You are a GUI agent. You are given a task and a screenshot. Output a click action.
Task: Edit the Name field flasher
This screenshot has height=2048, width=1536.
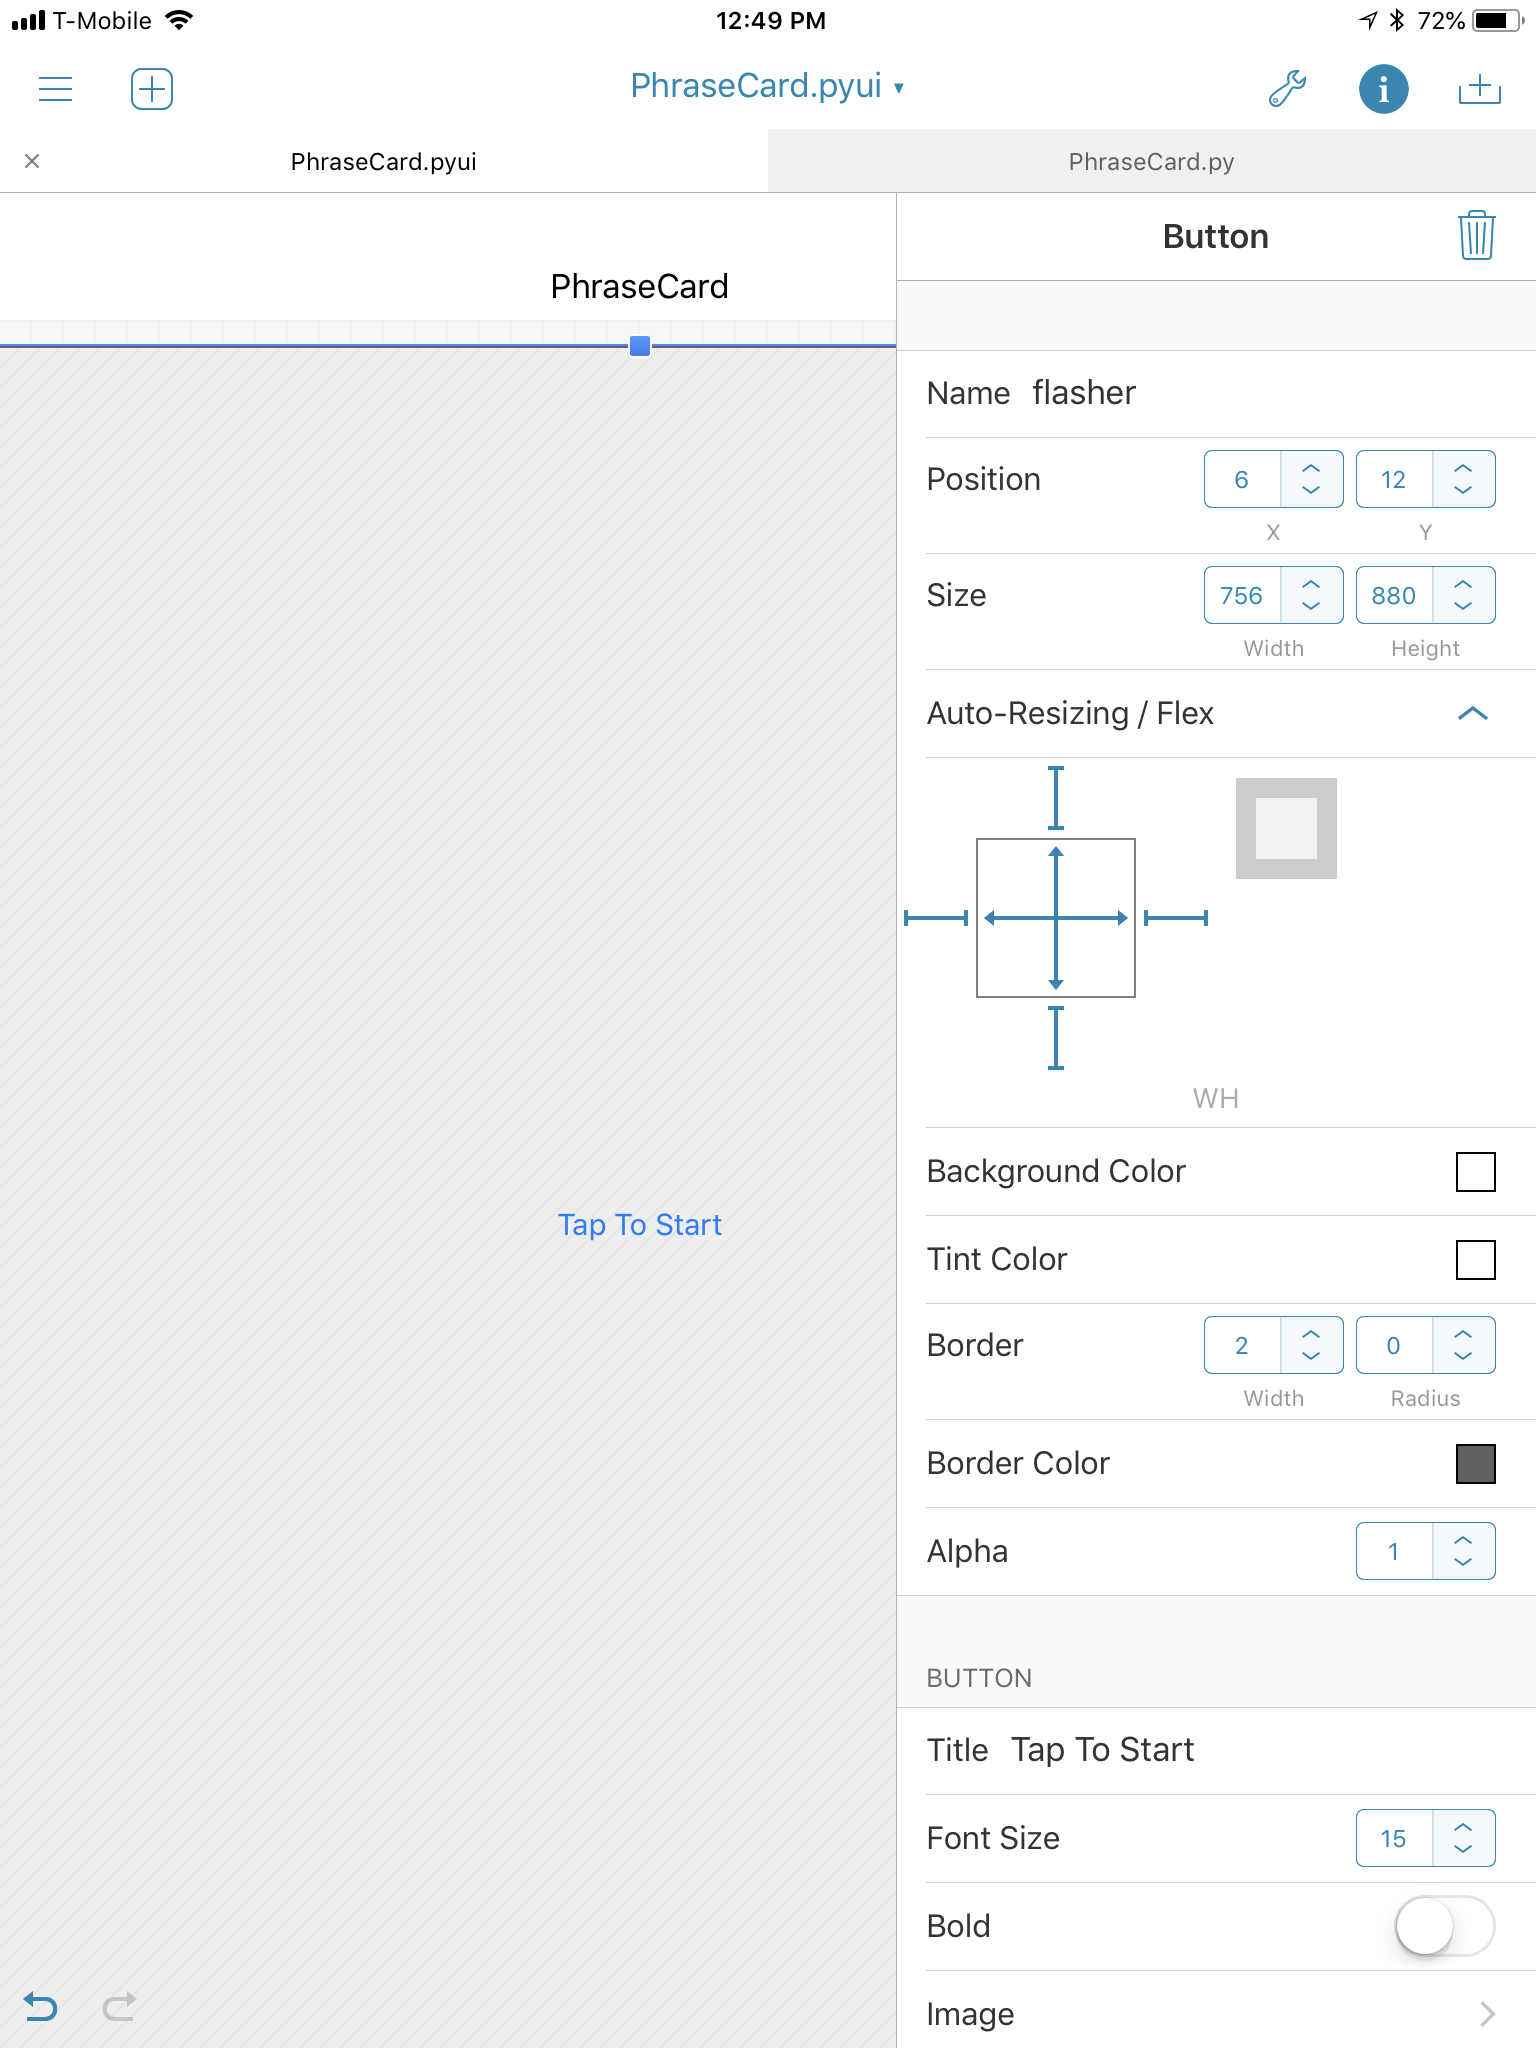pos(1084,393)
